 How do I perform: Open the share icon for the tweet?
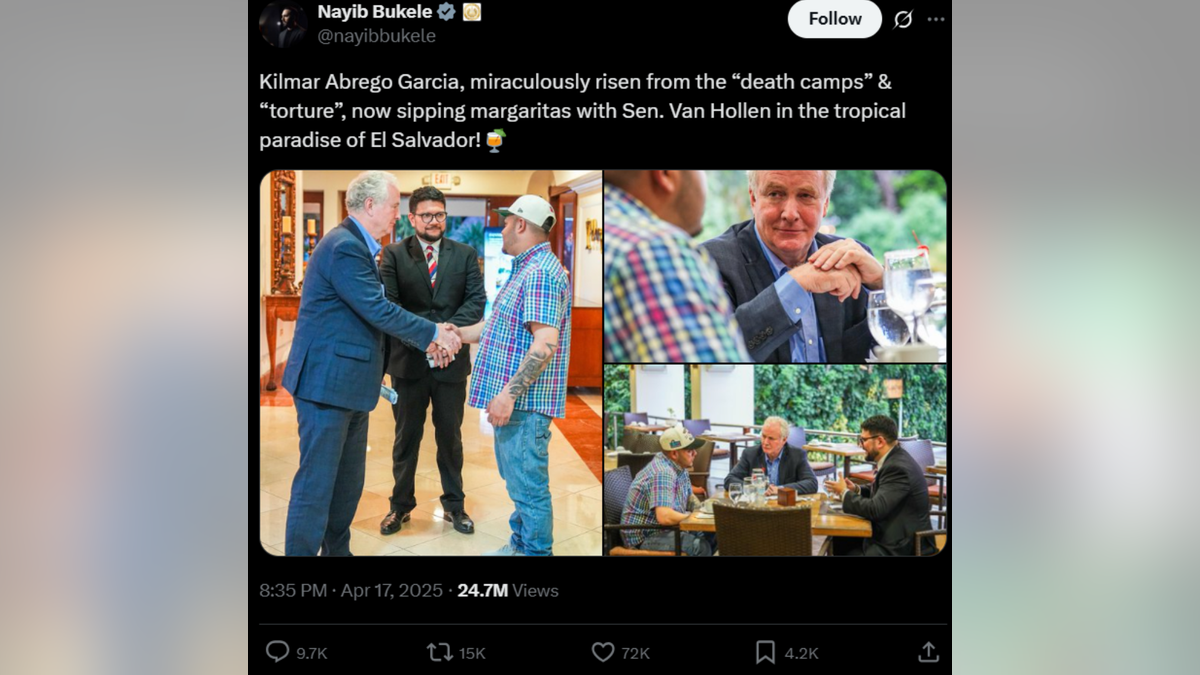pos(928,652)
